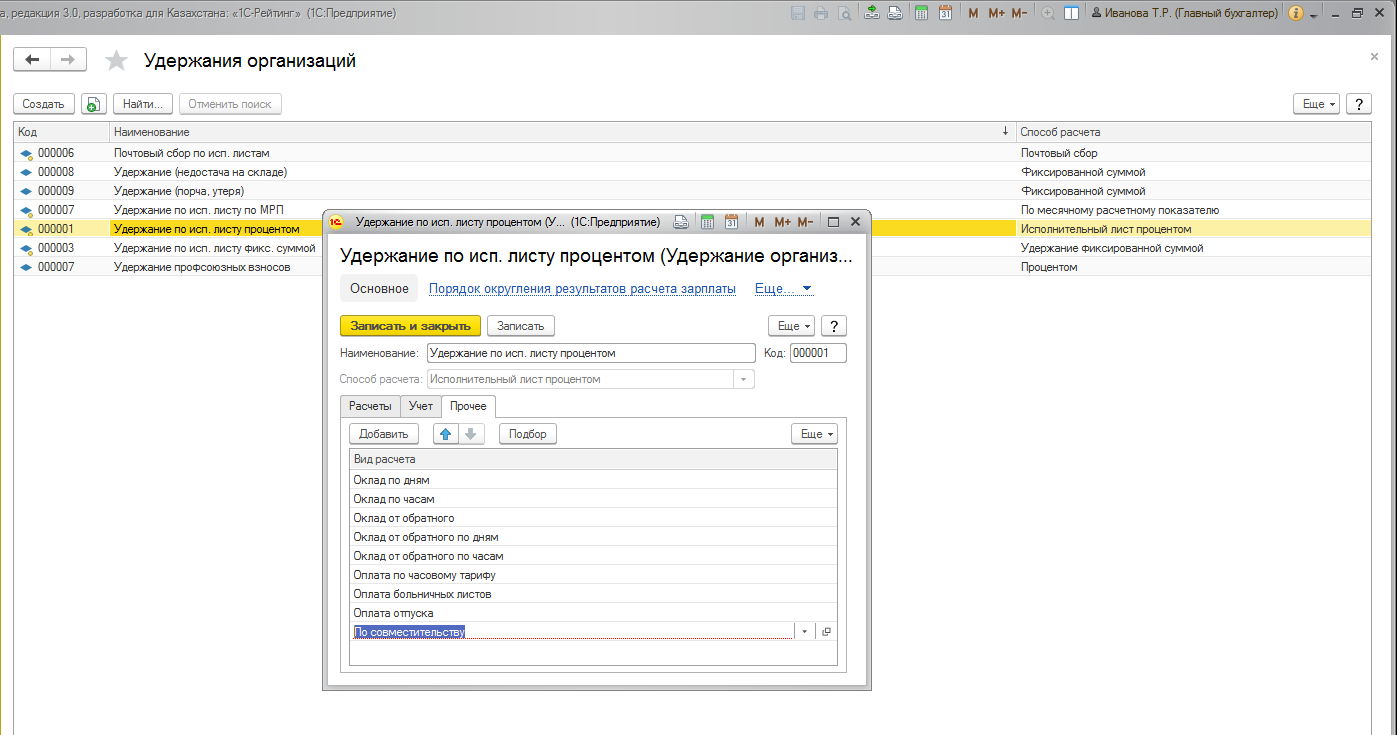Image resolution: width=1397 pixels, height=735 pixels.
Task: Click user name Иванова Т.Р. (Главный бухгалтер)
Action: 1185,13
